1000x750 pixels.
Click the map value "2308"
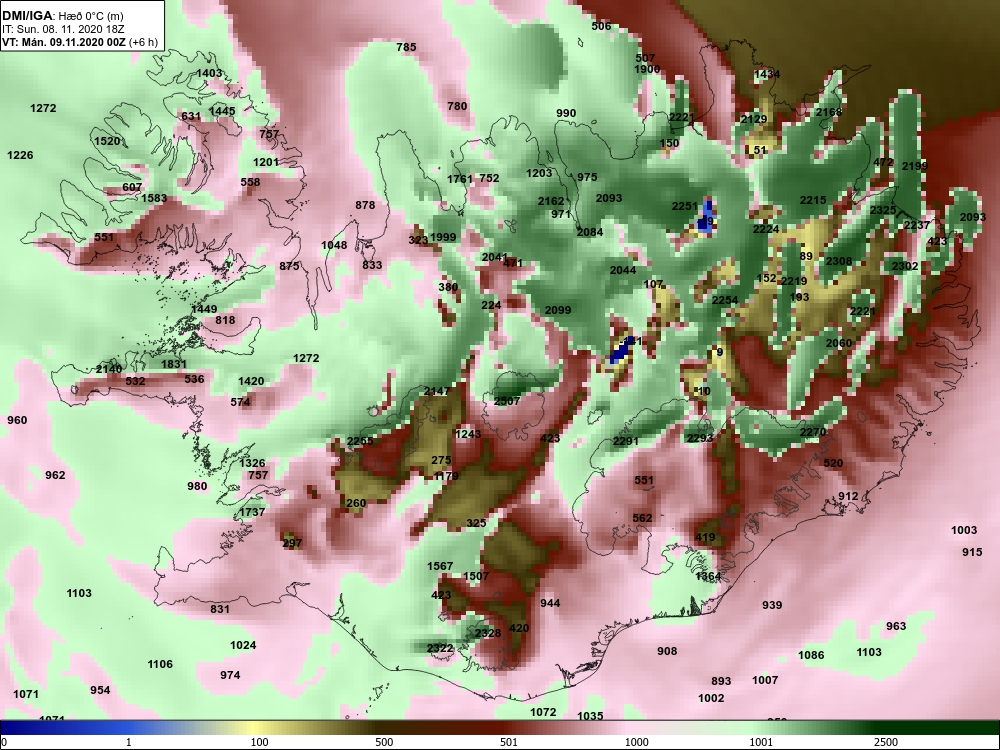[x=839, y=261]
